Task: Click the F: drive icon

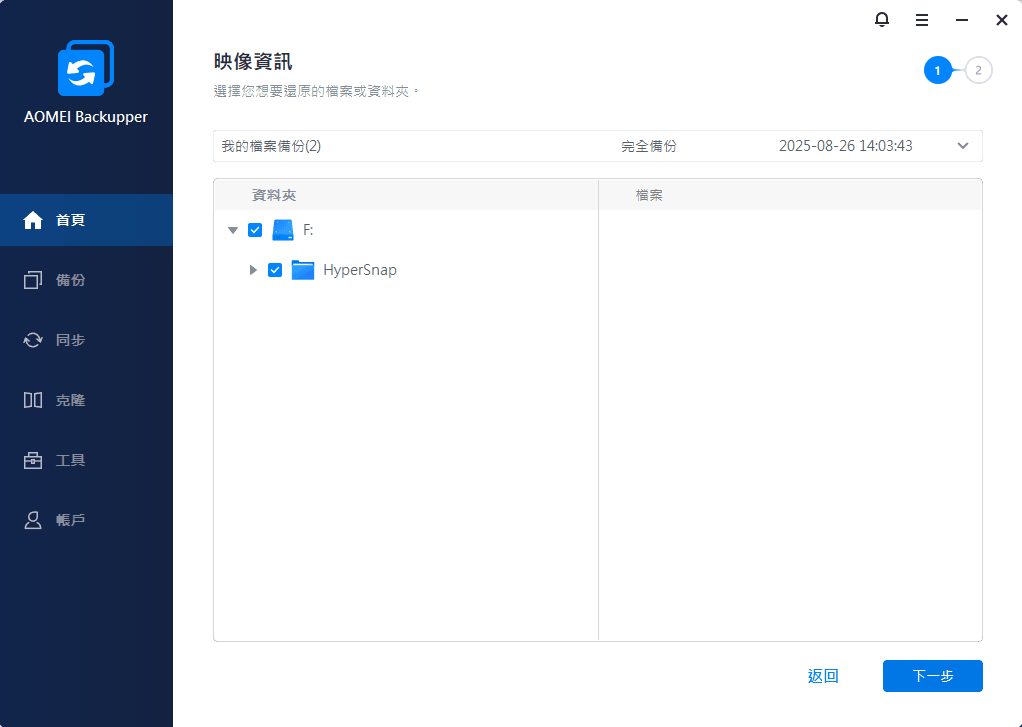Action: pyautogui.click(x=283, y=230)
